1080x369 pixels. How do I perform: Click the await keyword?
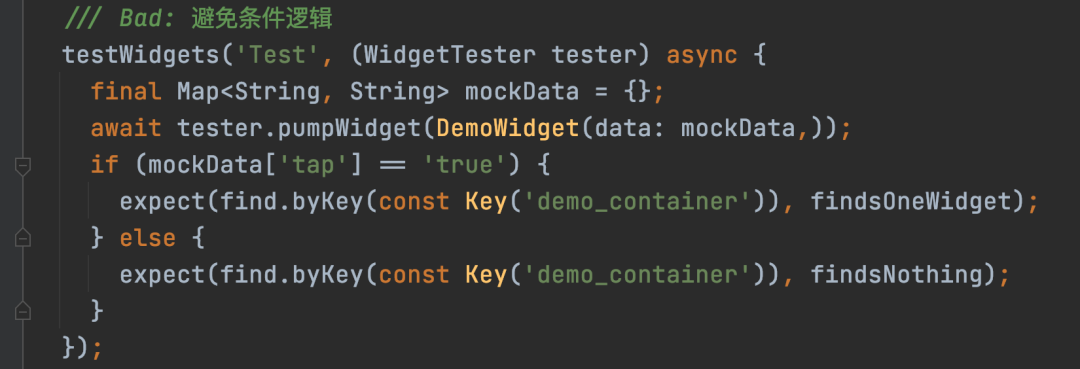coord(126,128)
